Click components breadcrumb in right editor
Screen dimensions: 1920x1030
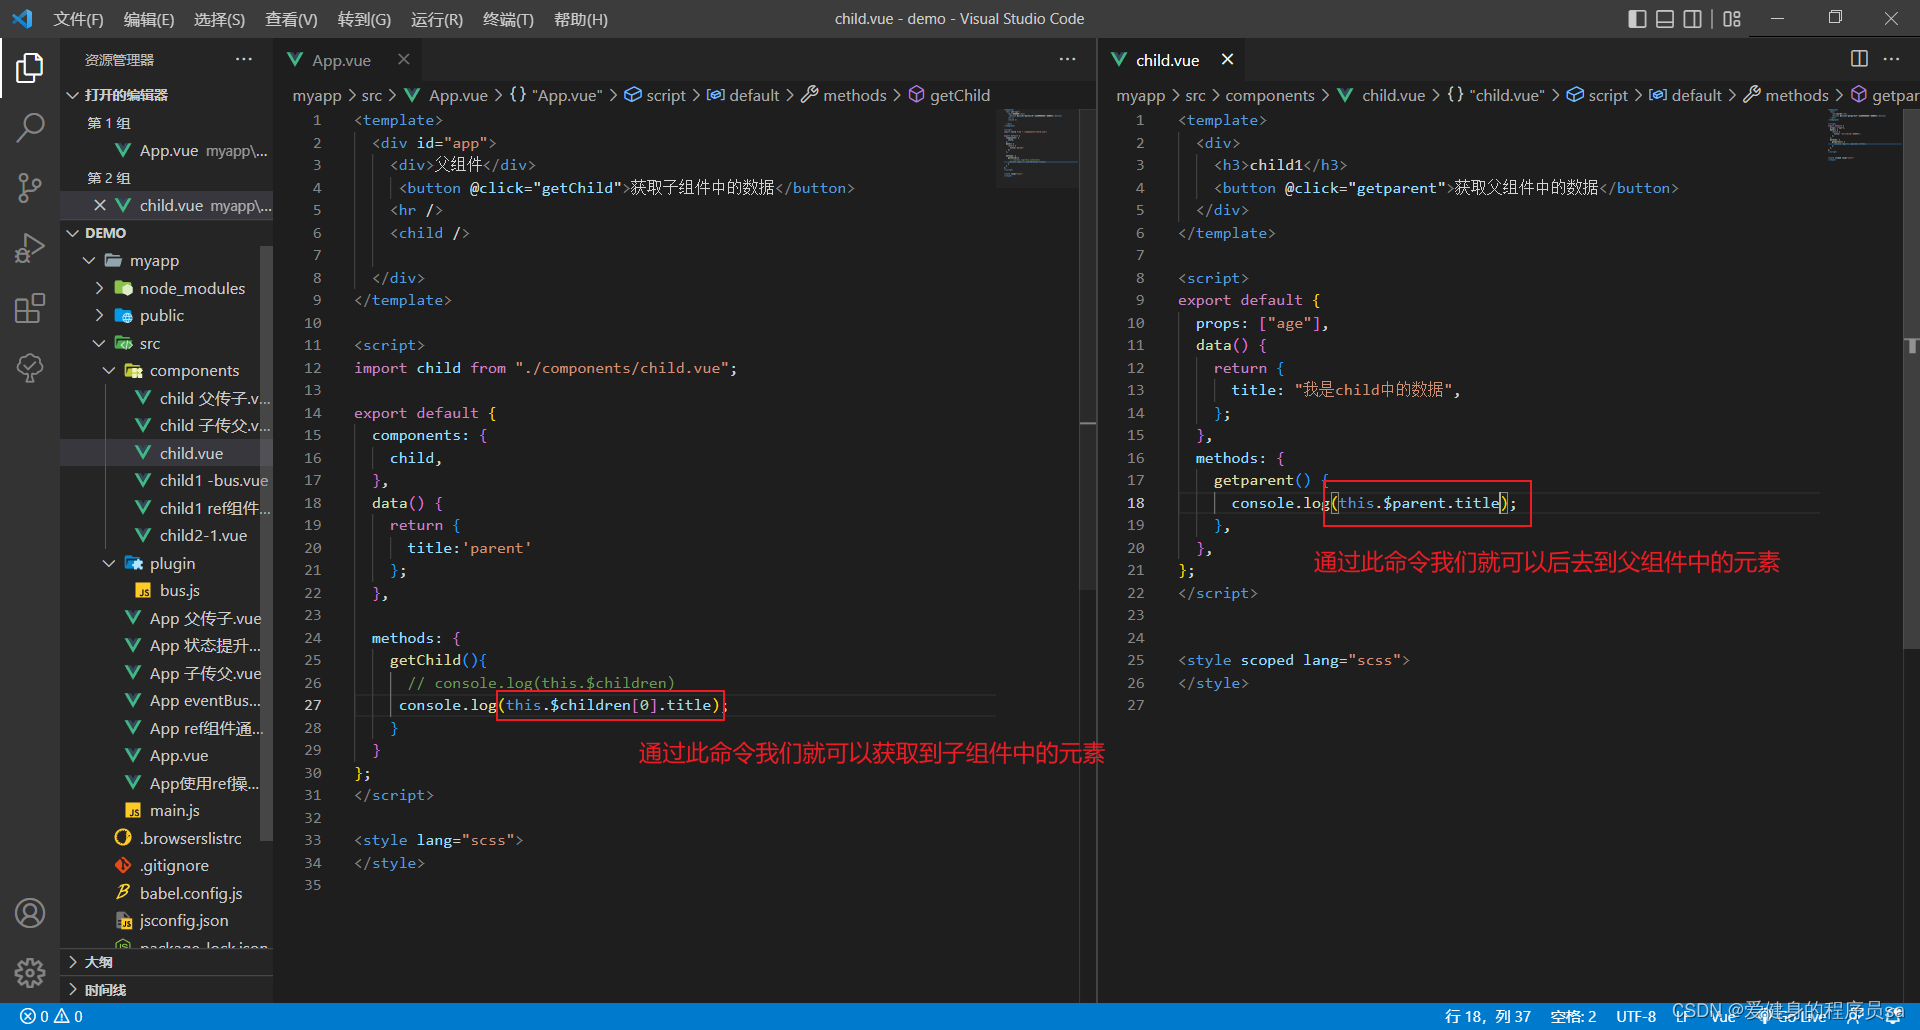(1270, 95)
